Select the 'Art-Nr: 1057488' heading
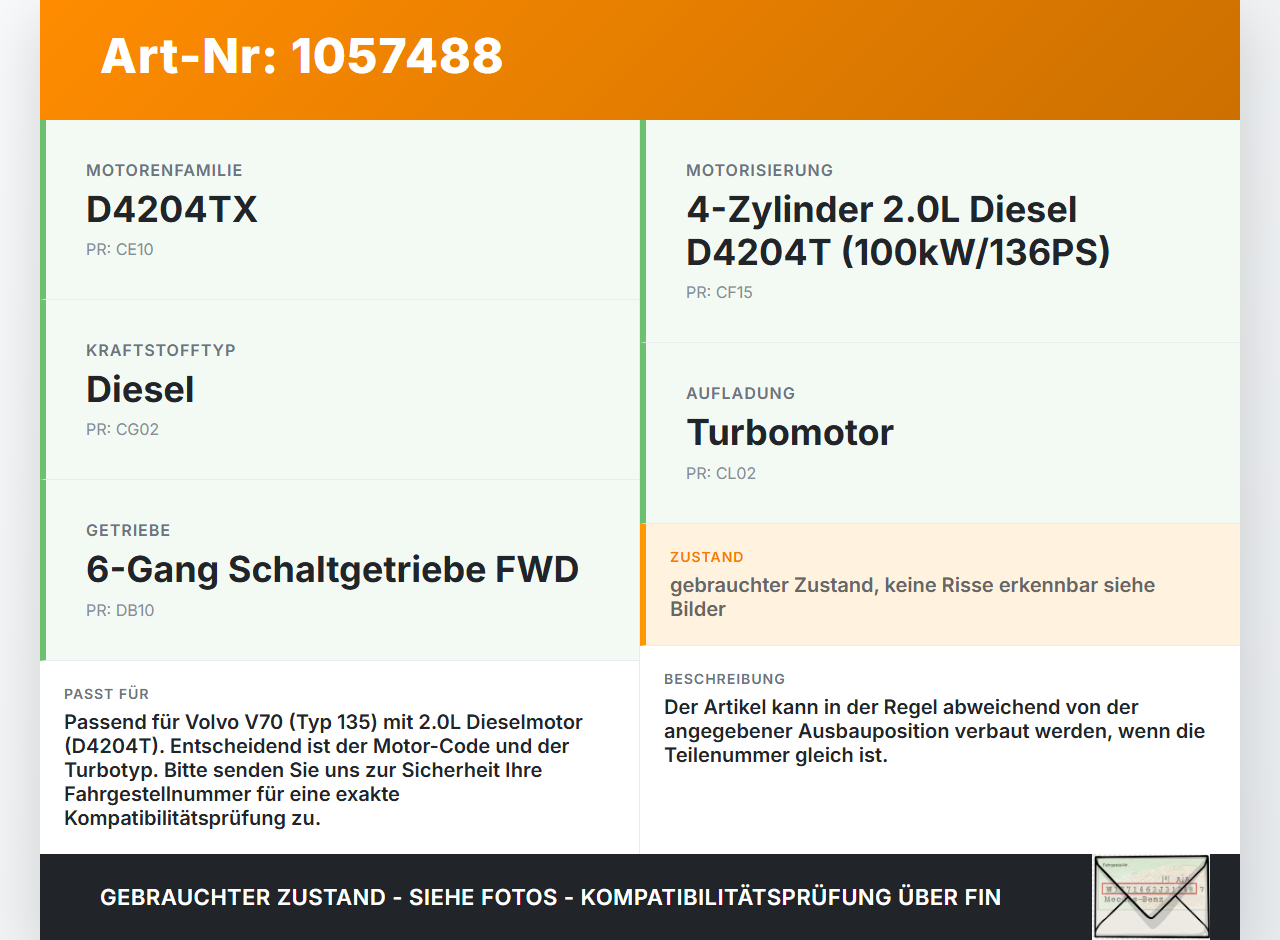1280x940 pixels. click(x=301, y=56)
